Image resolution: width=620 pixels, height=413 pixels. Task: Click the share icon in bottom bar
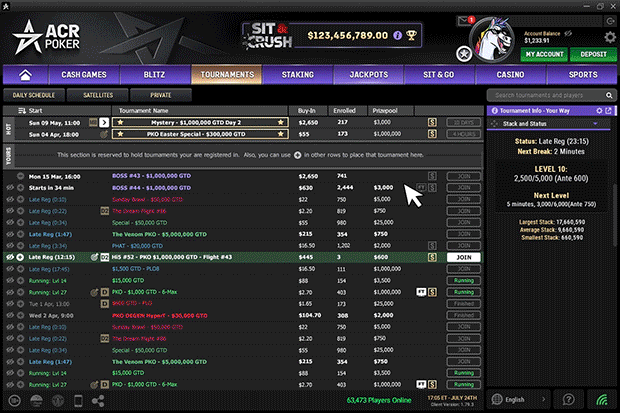coord(98,401)
